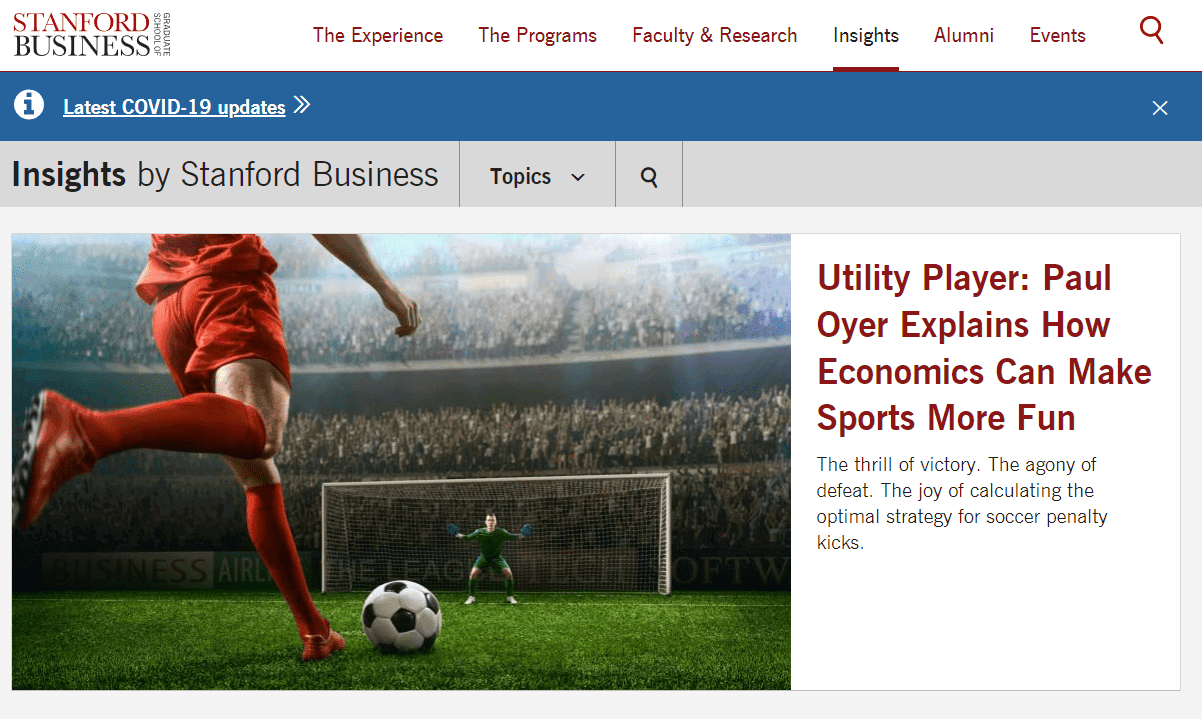Select the Insights navigation tab

[866, 35]
